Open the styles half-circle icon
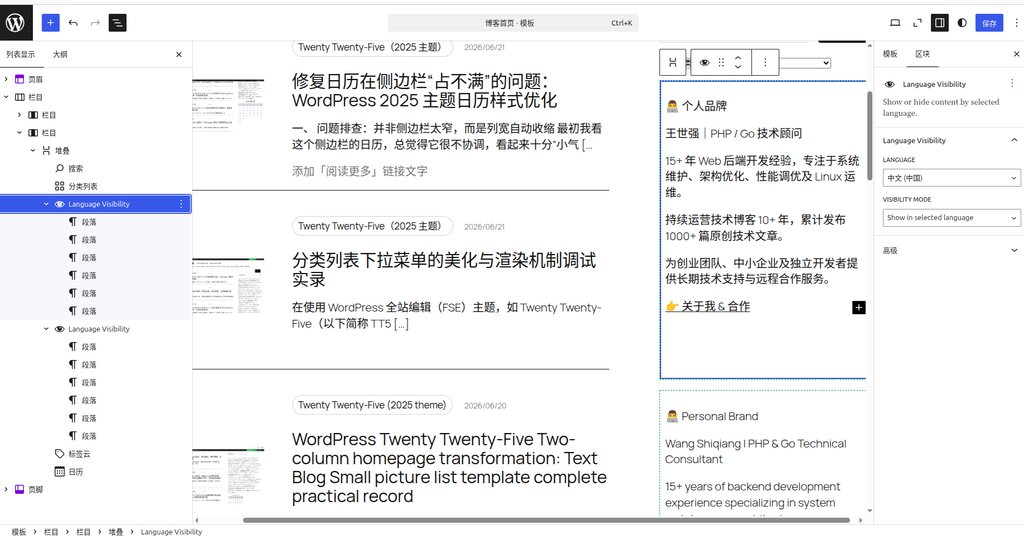 pos(962,23)
